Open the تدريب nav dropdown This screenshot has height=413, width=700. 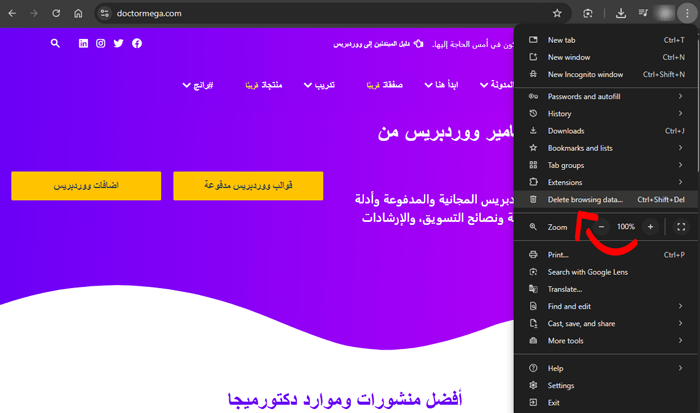click(x=319, y=85)
